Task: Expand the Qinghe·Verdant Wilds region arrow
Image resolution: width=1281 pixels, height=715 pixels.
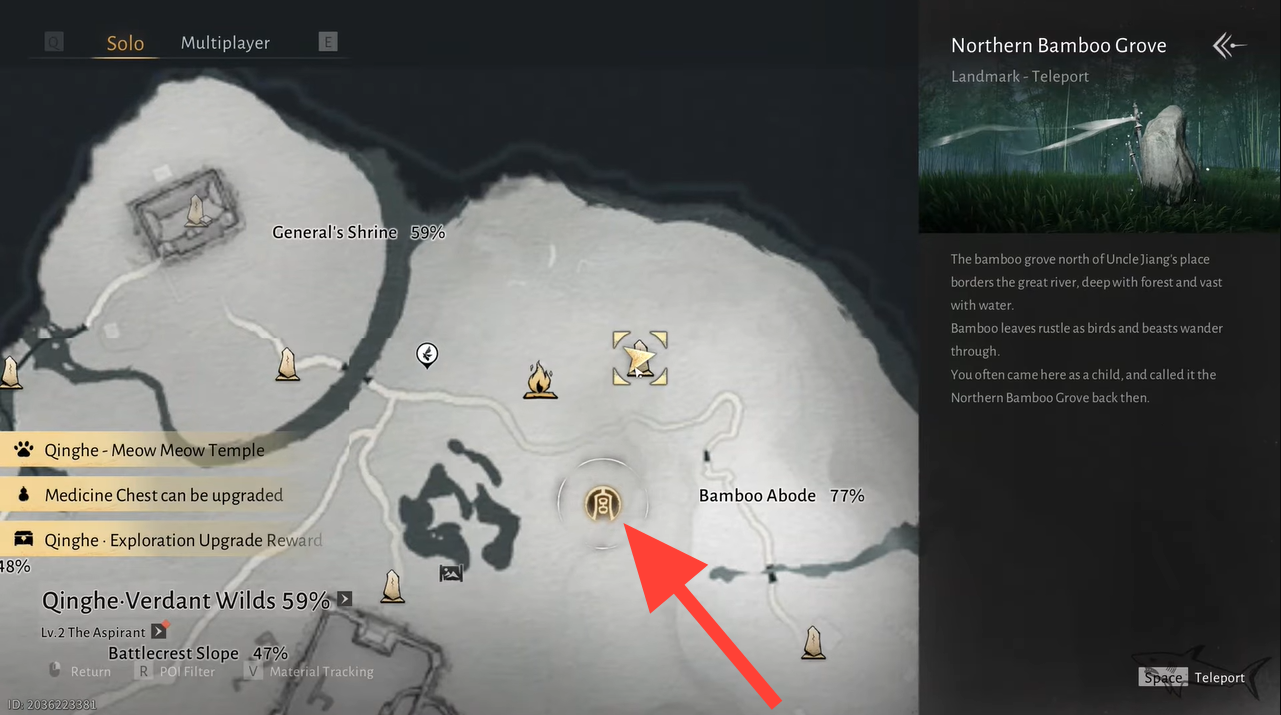Action: click(344, 599)
